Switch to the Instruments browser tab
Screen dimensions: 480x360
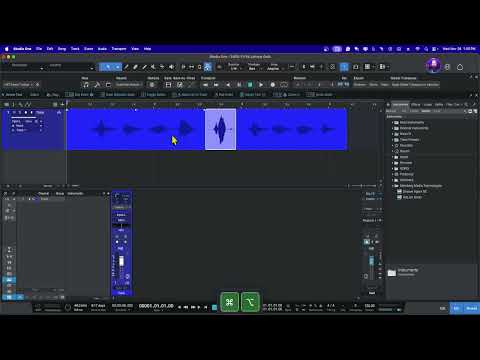400,104
